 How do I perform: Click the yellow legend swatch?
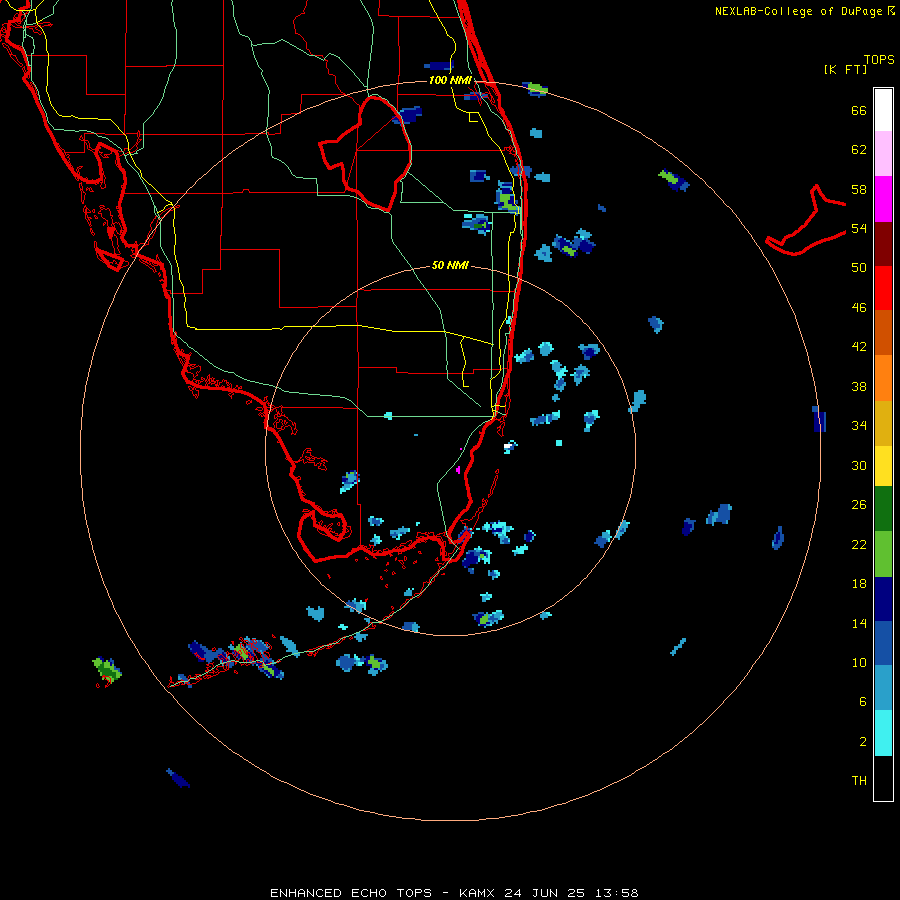(883, 466)
